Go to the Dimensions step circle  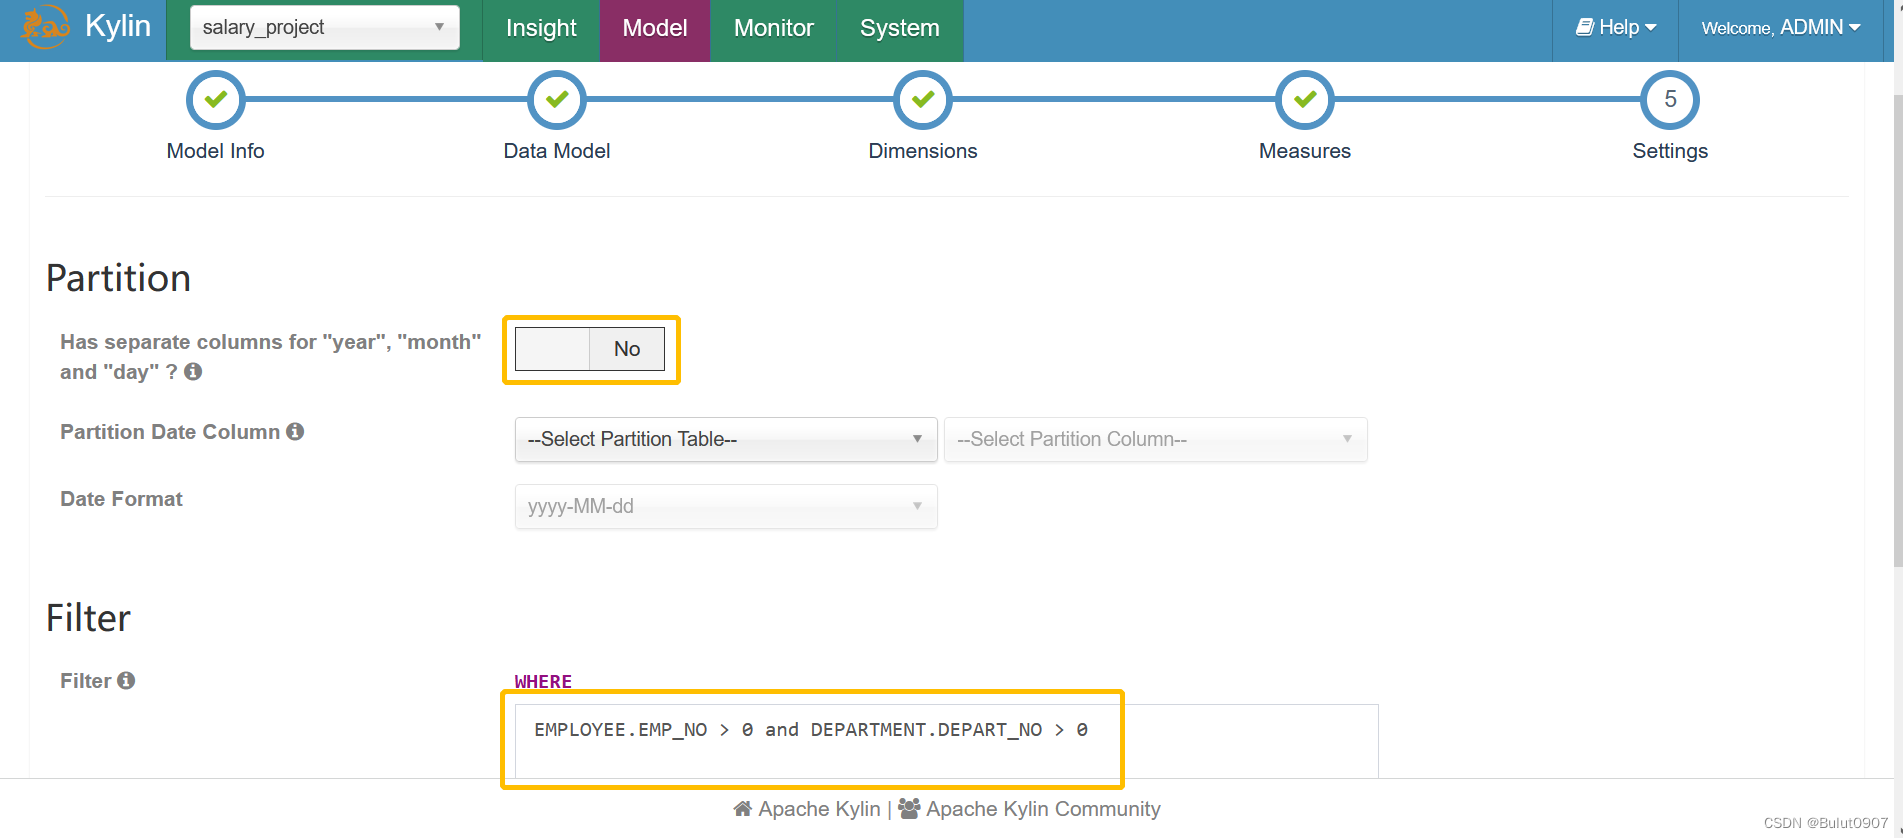[923, 100]
